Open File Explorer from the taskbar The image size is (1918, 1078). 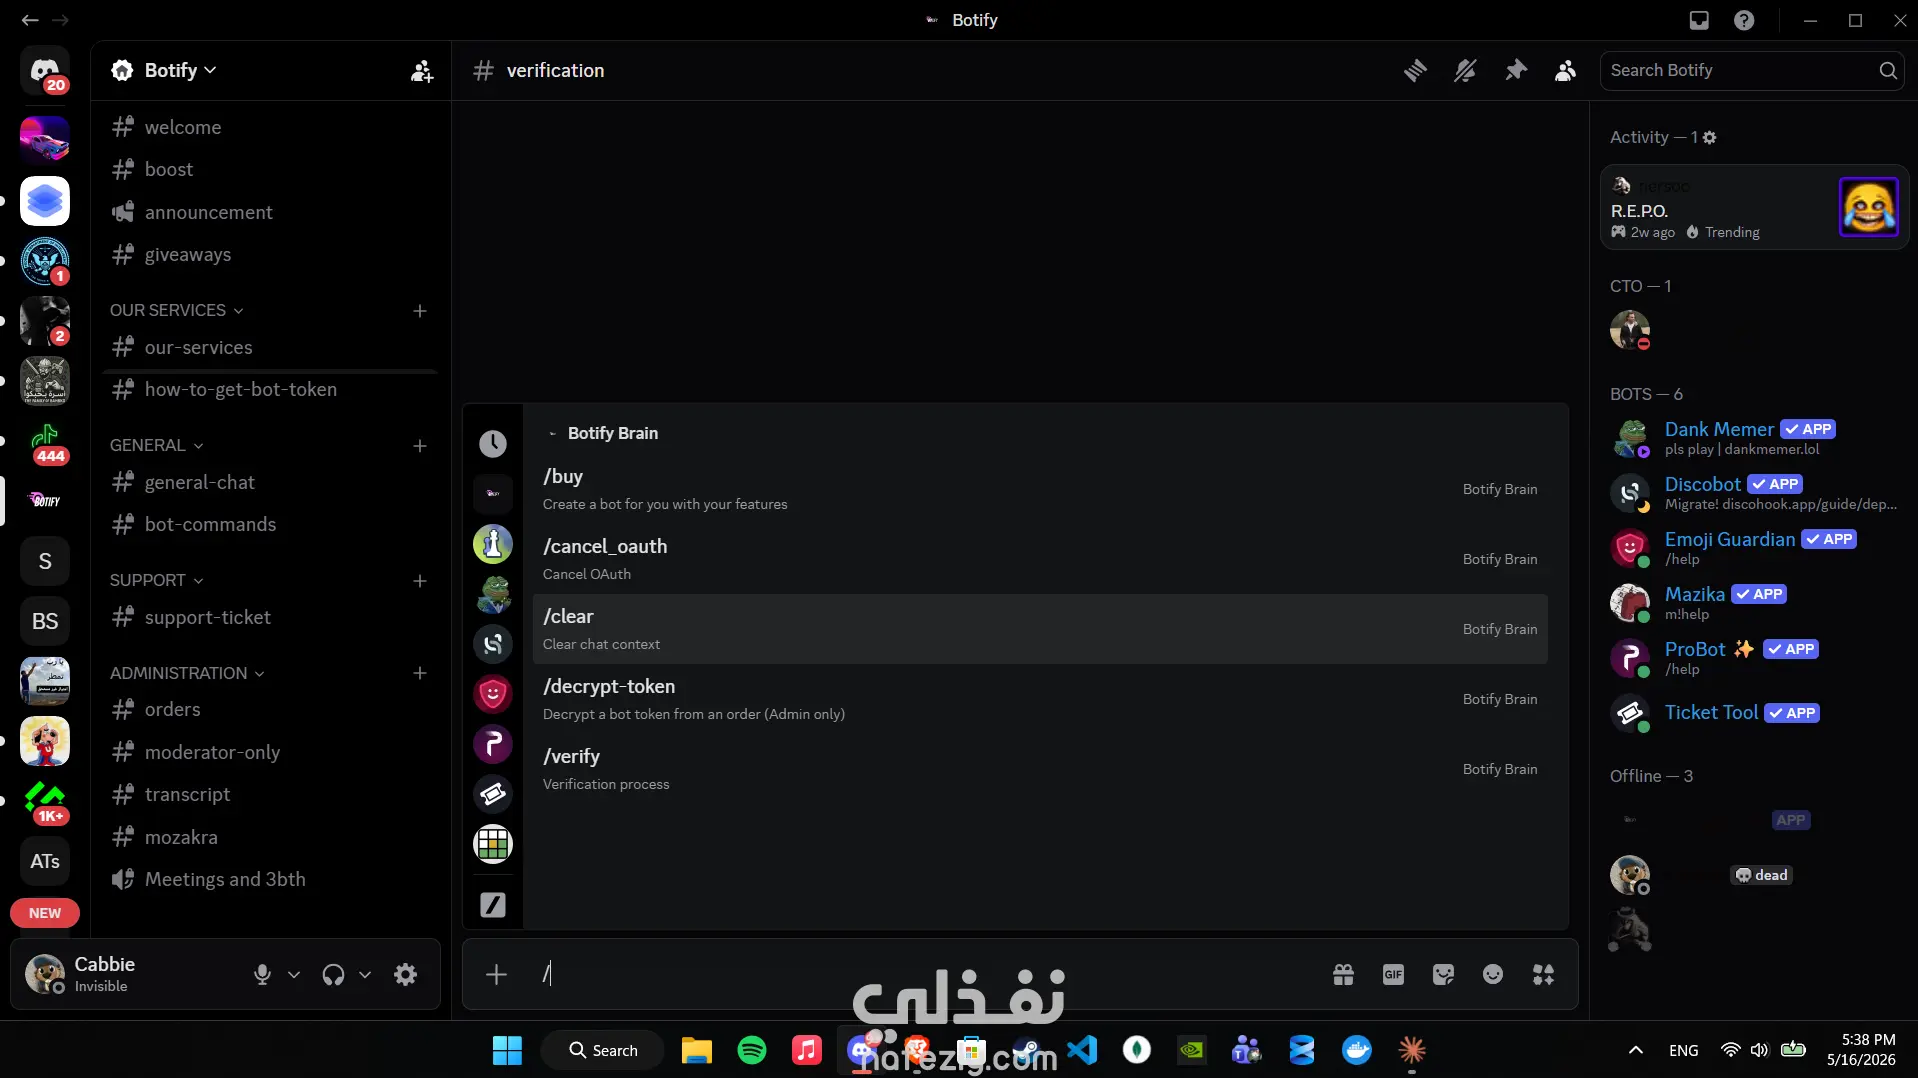(x=697, y=1050)
